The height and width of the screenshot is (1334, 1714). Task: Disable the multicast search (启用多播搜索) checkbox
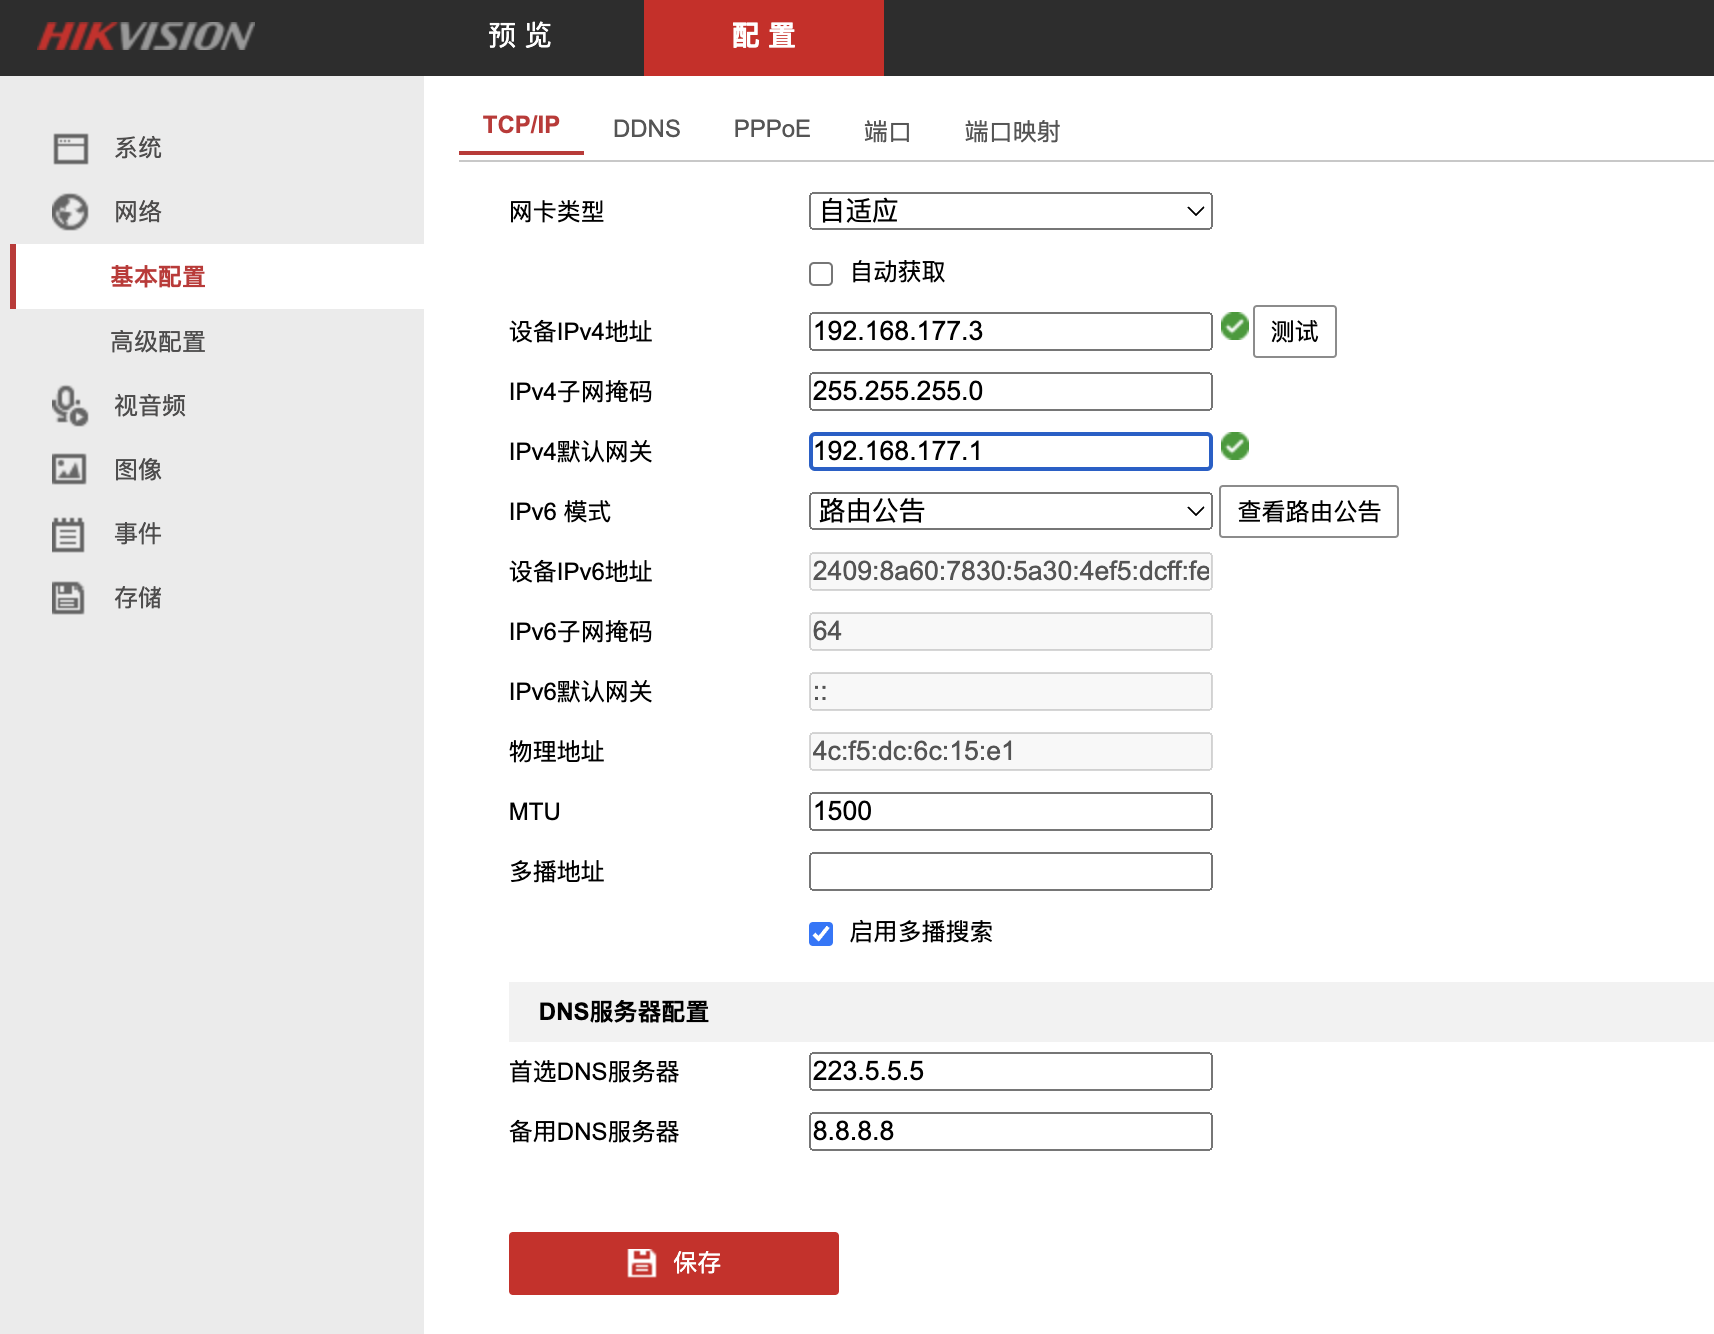click(x=821, y=934)
